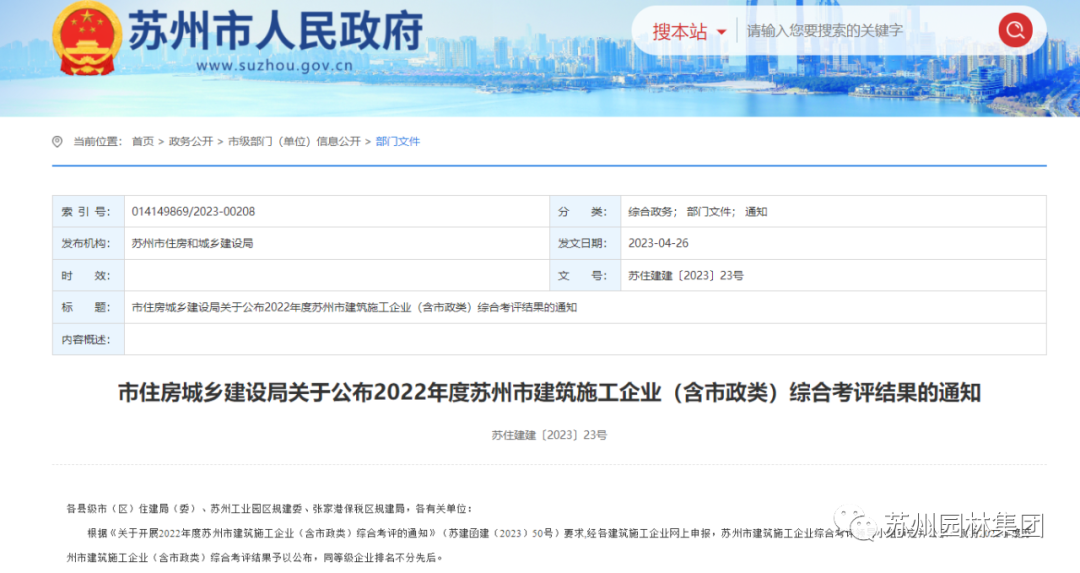Go to 首页 in the breadcrumb

click(143, 142)
